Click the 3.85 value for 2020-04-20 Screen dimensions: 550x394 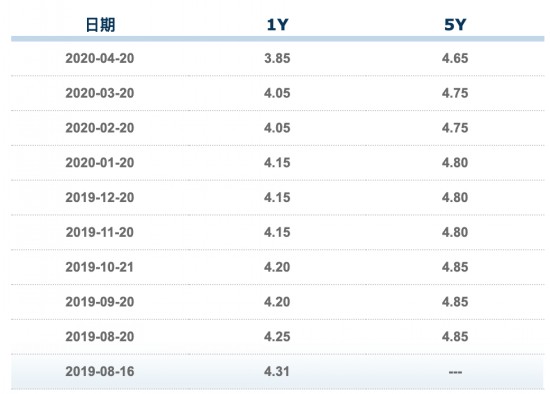click(277, 58)
